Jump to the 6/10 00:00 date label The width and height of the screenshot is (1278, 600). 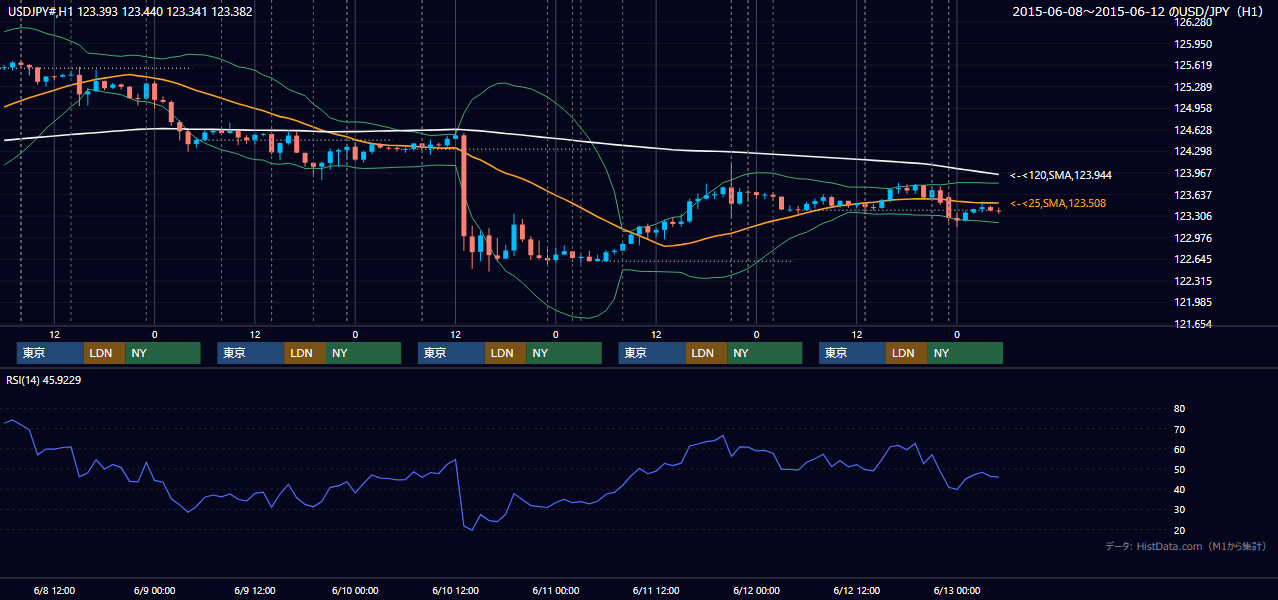click(x=354, y=590)
